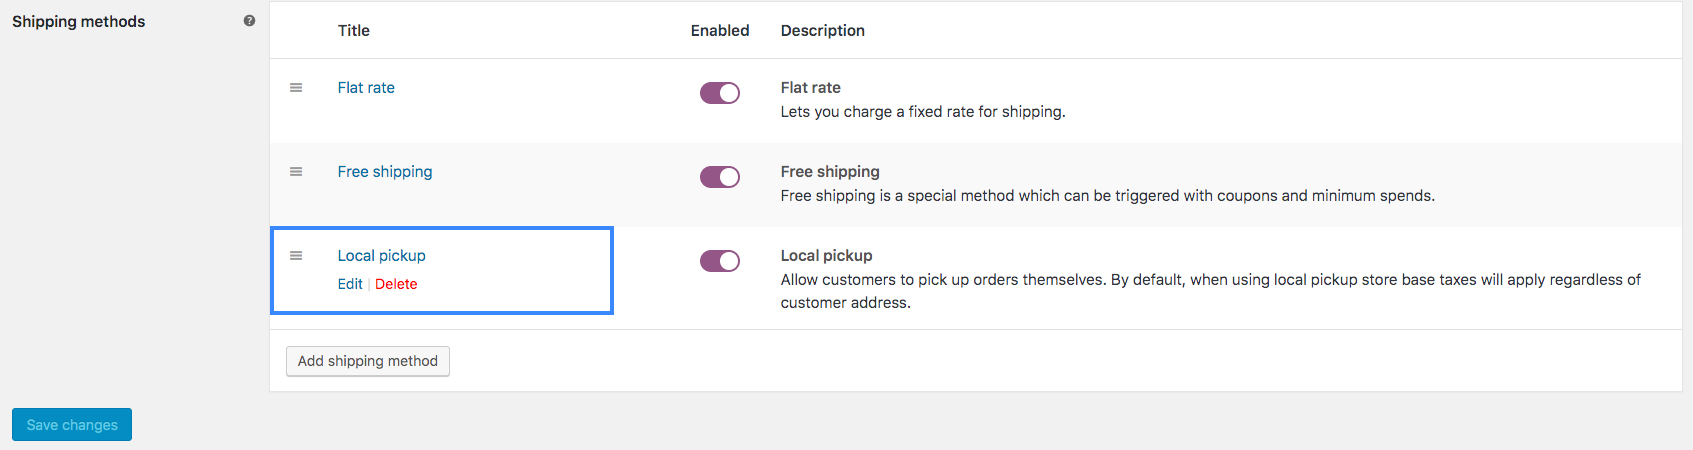Click the Description column header
This screenshot has height=450, width=1693.
tap(823, 31)
